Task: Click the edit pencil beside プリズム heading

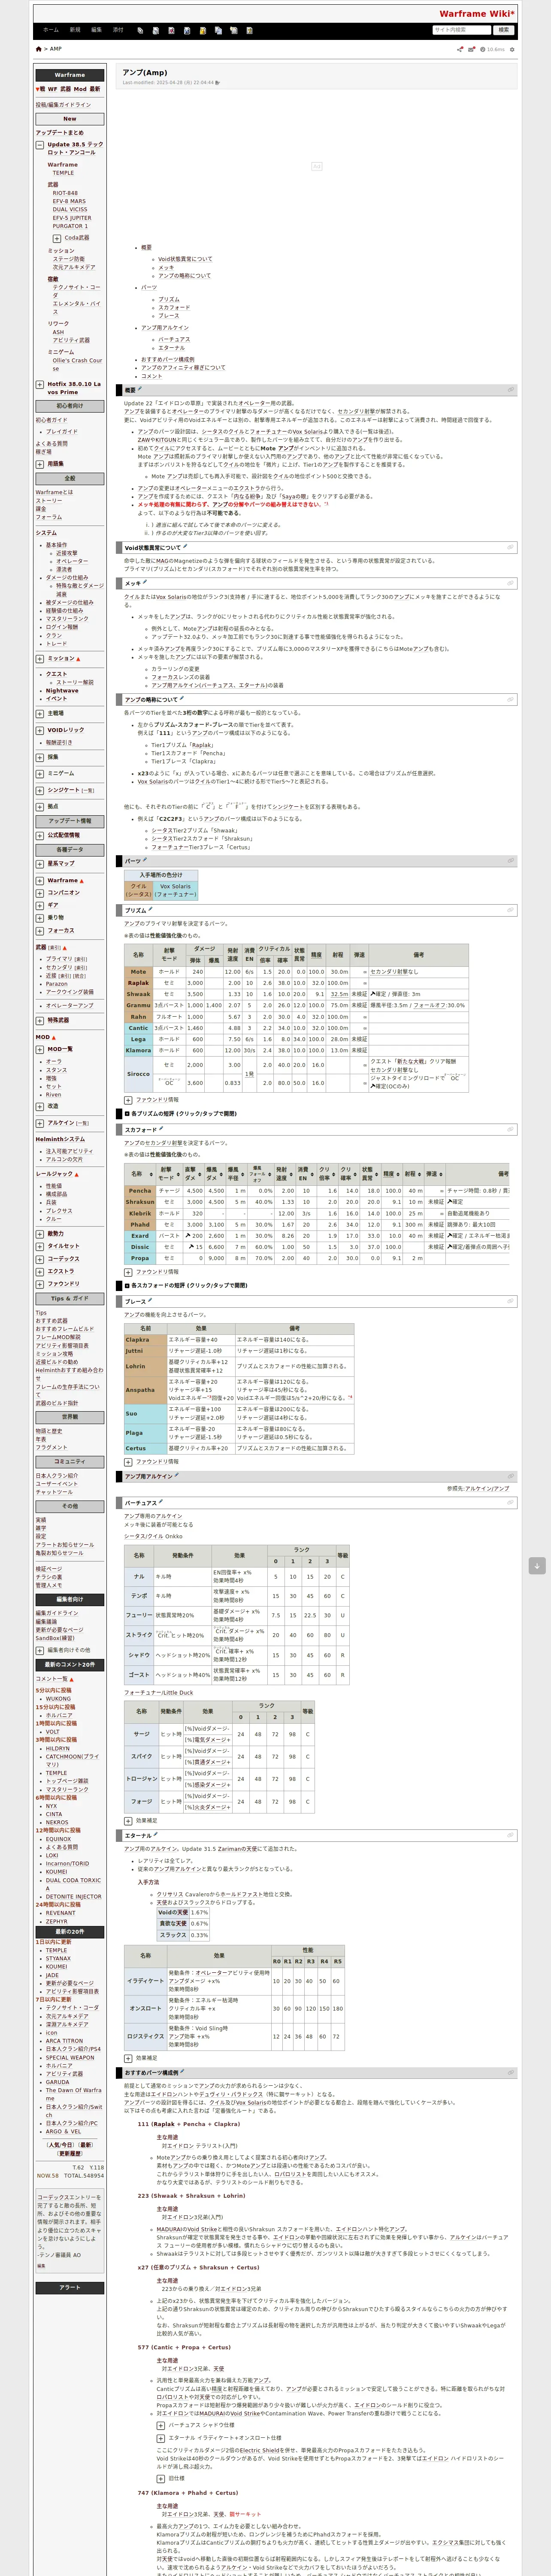Action: (150, 909)
